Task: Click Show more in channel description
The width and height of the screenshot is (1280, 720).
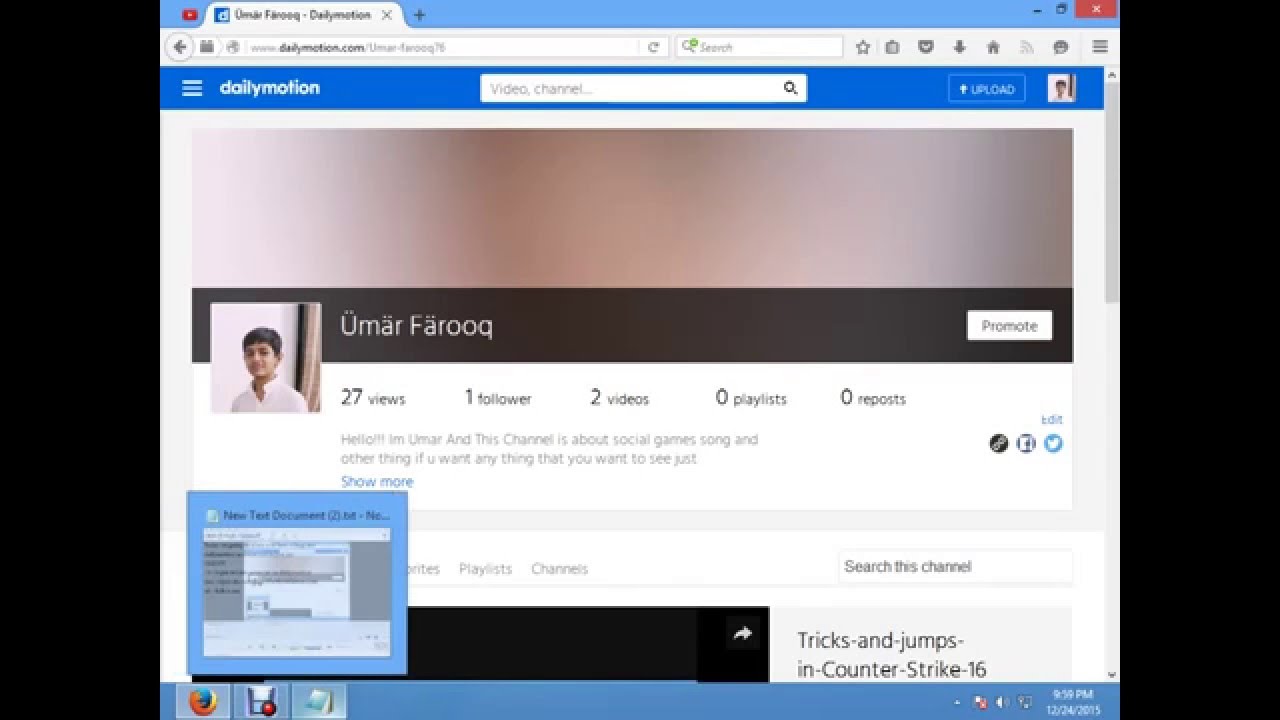Action: click(377, 481)
